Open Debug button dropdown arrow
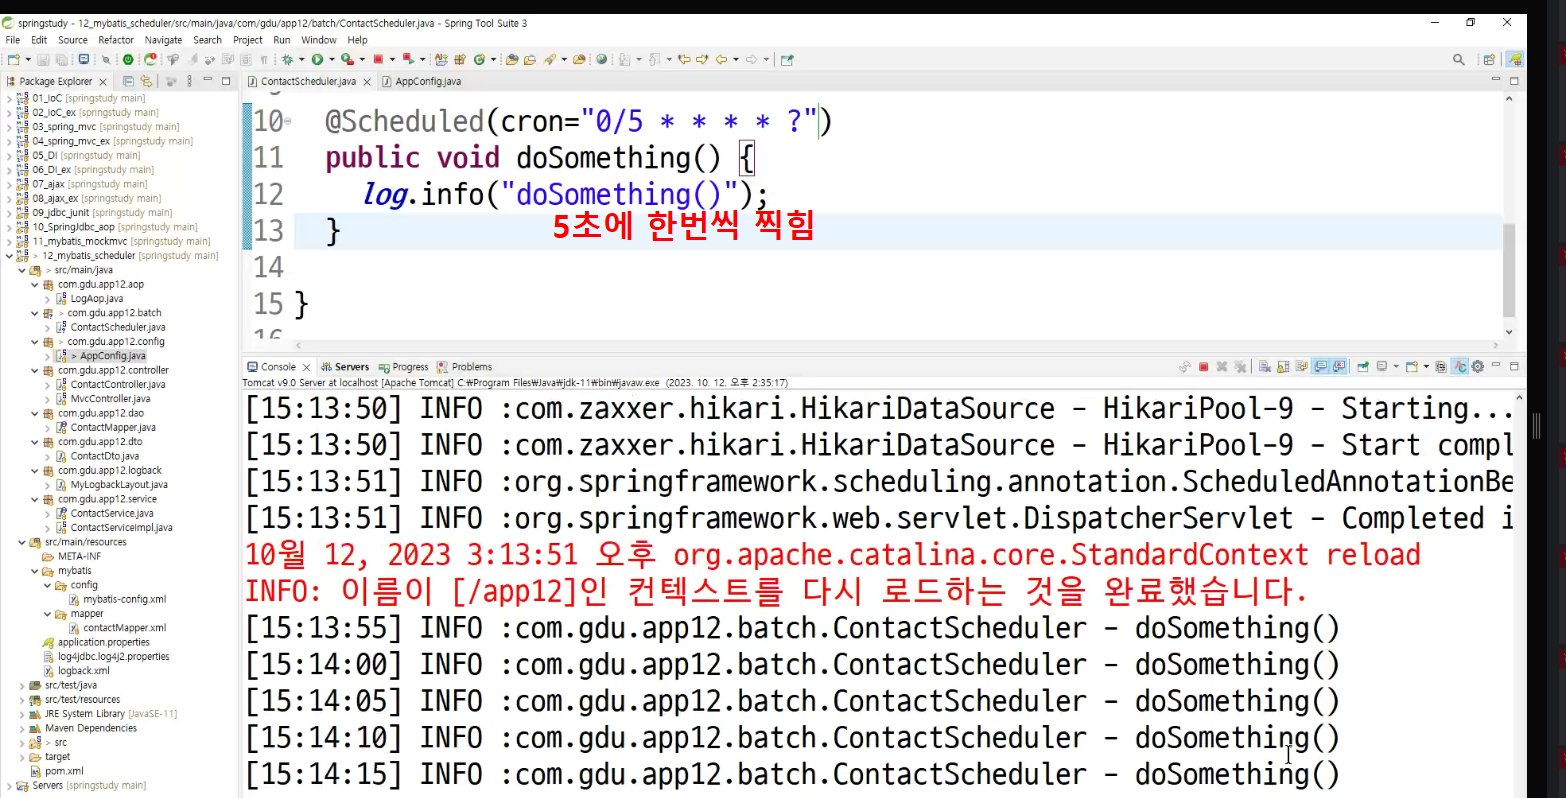This screenshot has height=798, width=1566. coord(301,59)
